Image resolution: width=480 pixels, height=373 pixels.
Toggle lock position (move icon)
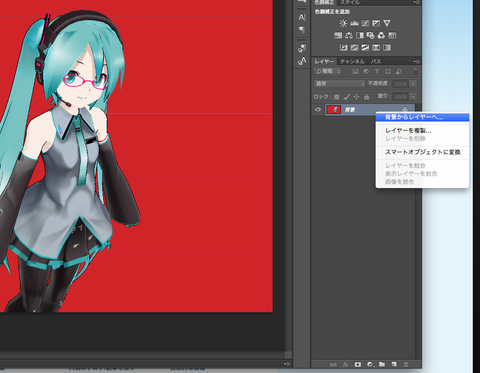356,97
